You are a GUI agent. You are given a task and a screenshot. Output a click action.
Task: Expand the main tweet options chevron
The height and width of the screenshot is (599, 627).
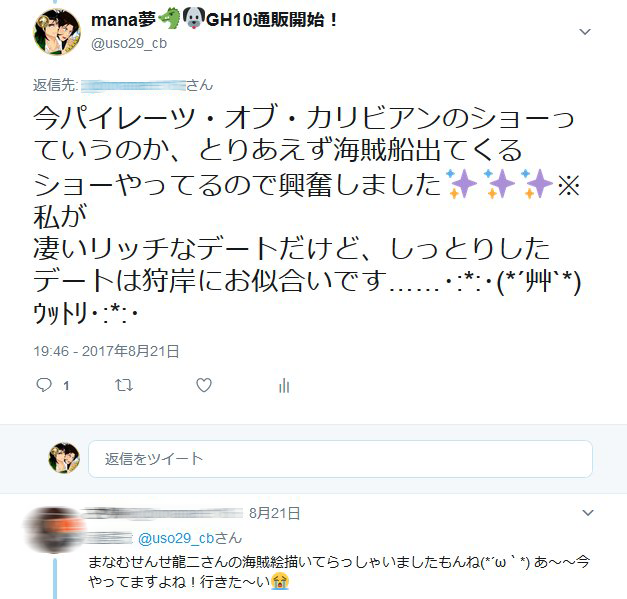coord(585,32)
